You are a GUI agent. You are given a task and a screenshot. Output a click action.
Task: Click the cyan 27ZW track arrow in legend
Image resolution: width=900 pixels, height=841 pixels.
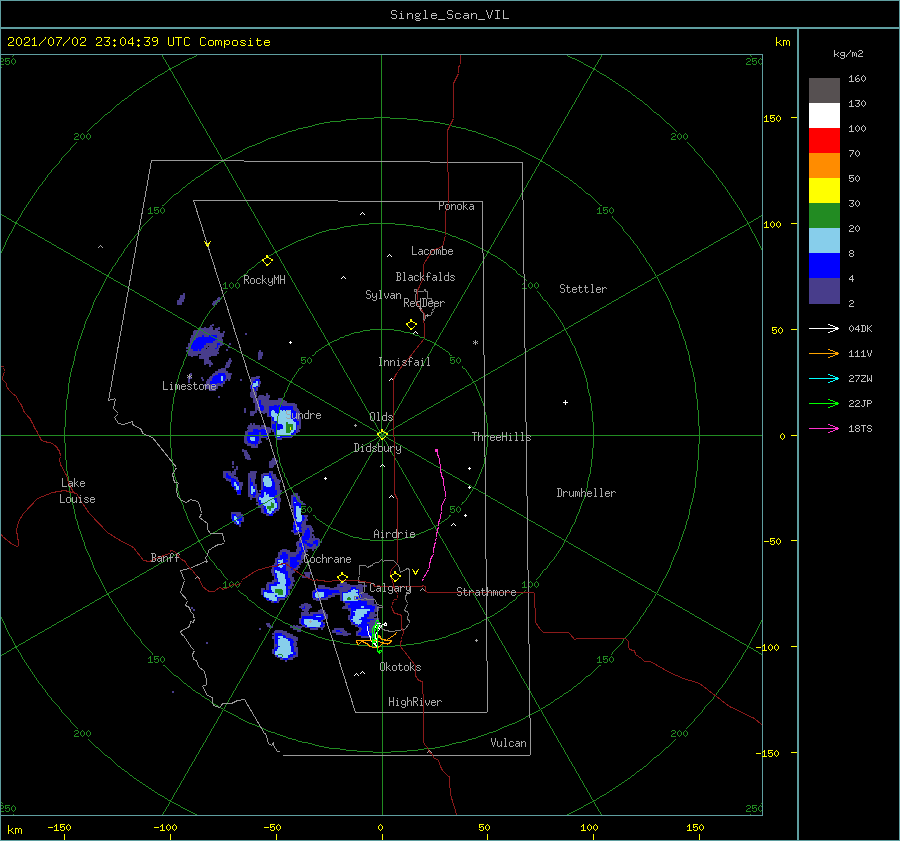pyautogui.click(x=824, y=378)
